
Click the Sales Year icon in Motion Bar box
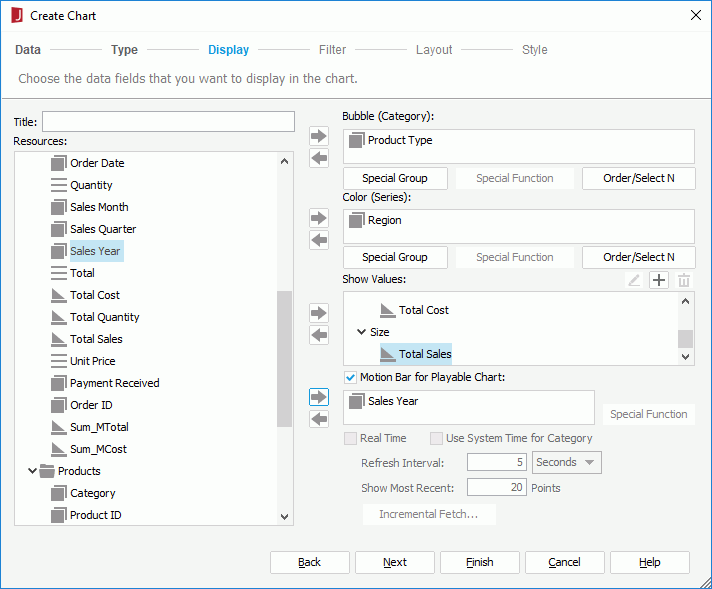click(356, 401)
